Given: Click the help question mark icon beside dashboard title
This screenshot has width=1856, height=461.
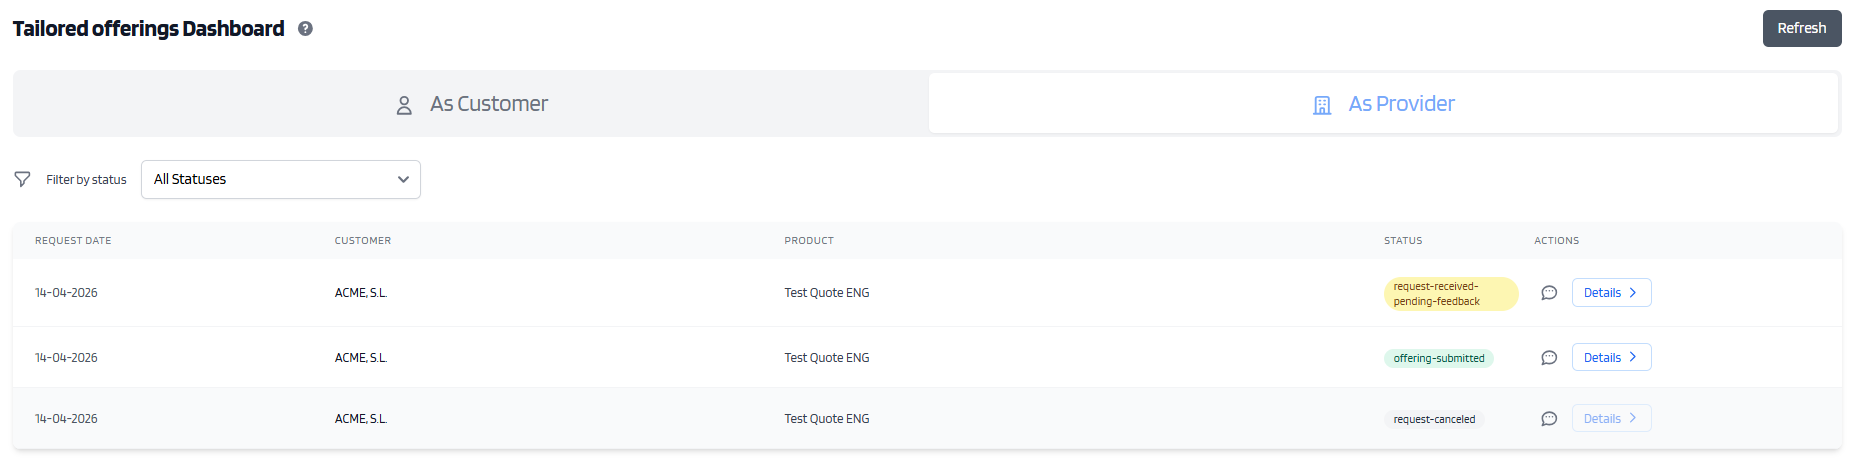Looking at the screenshot, I should 305,29.
